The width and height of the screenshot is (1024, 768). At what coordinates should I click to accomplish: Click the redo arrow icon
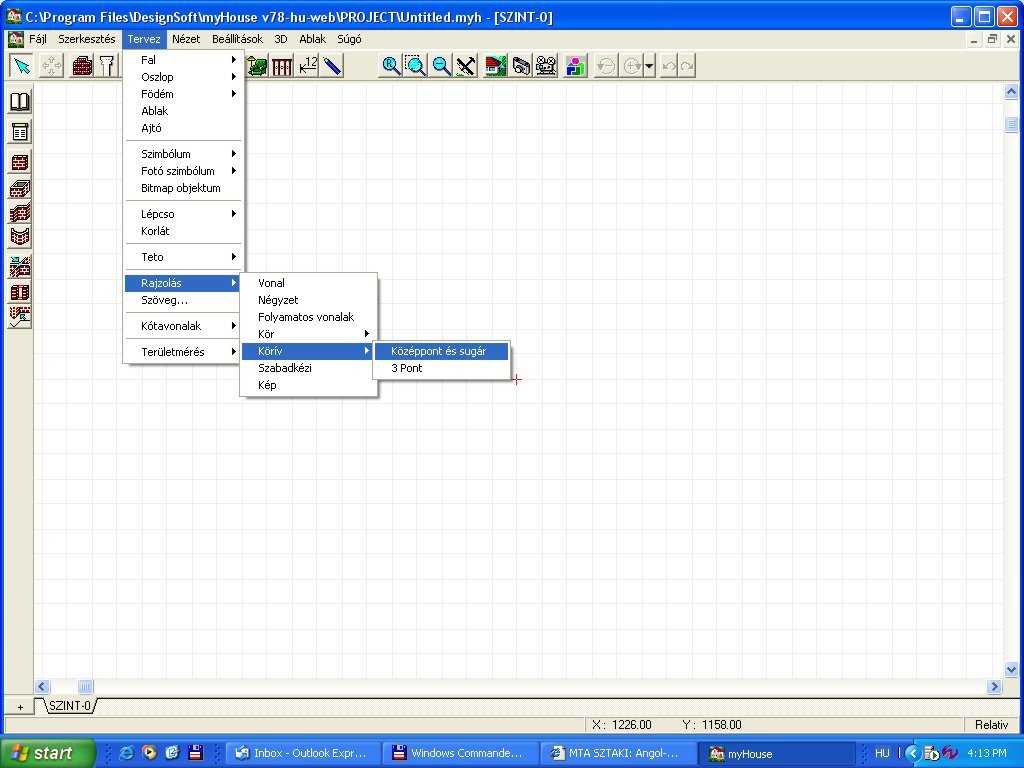pyautogui.click(x=687, y=66)
